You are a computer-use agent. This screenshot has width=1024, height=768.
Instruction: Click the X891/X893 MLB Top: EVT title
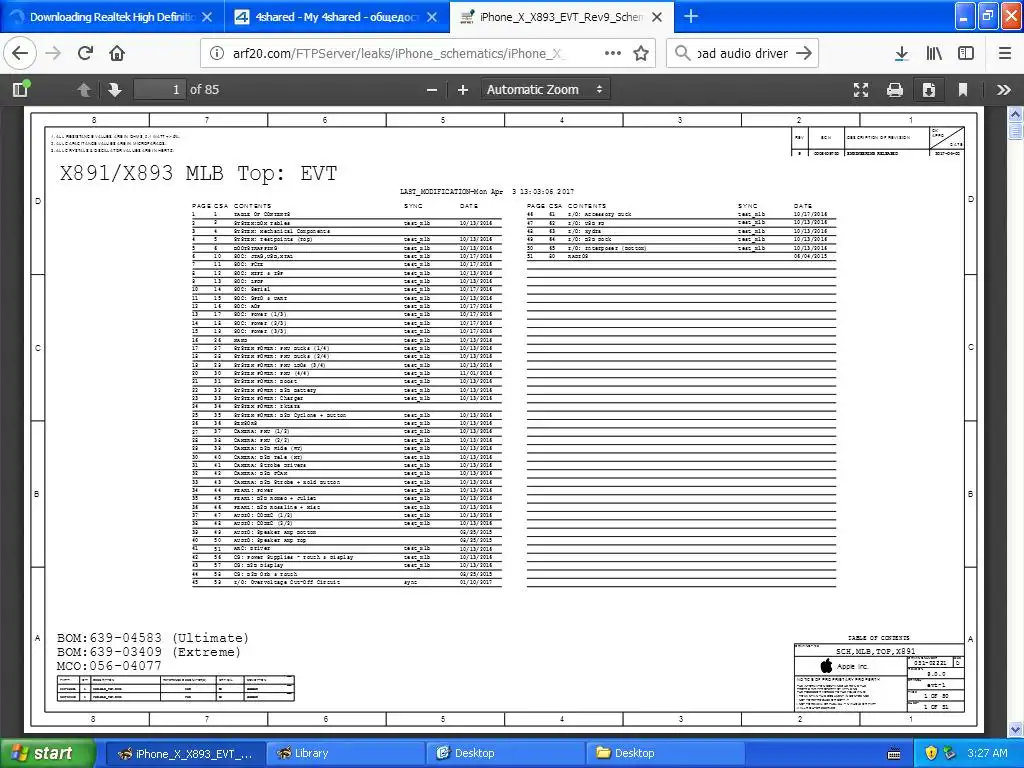click(199, 173)
